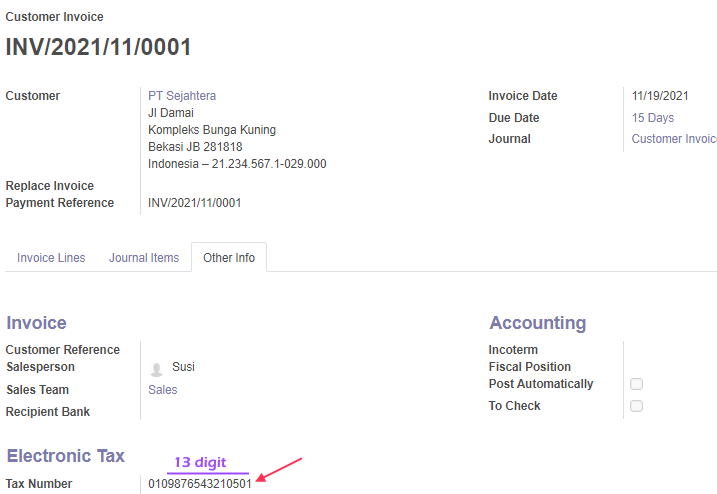Click the Tax Number value 0109876543210501

pos(200,483)
